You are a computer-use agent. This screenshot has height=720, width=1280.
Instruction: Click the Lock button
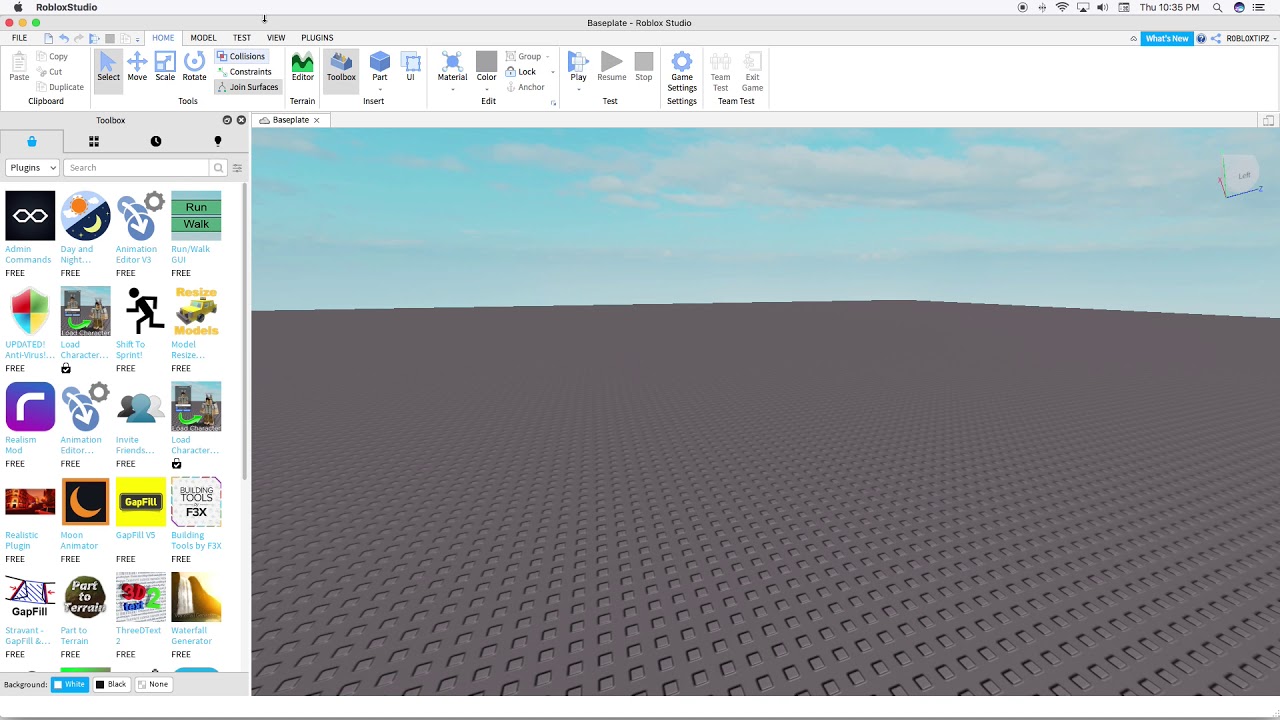(521, 72)
